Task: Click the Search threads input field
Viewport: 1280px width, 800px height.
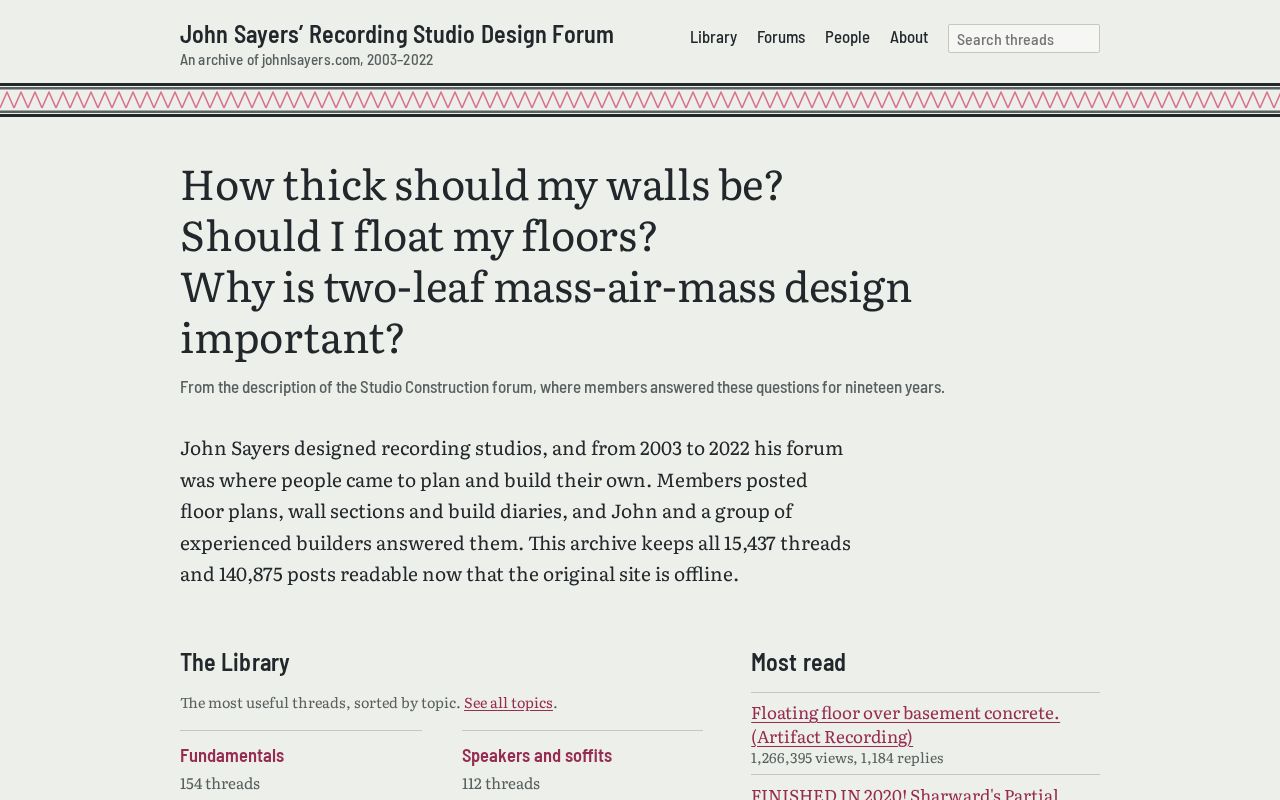Action: pyautogui.click(x=1024, y=39)
